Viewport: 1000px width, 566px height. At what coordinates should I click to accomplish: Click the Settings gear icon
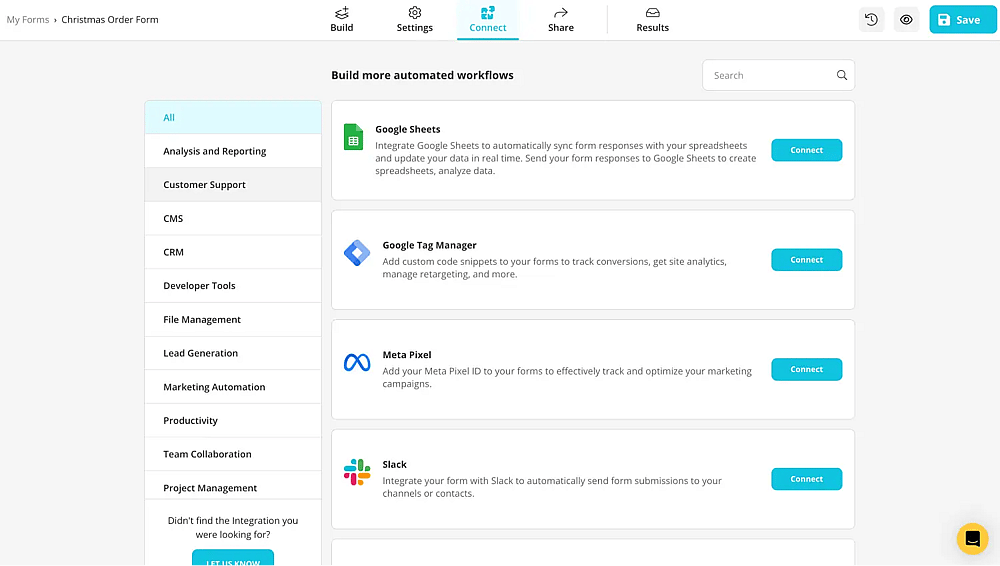tap(415, 13)
